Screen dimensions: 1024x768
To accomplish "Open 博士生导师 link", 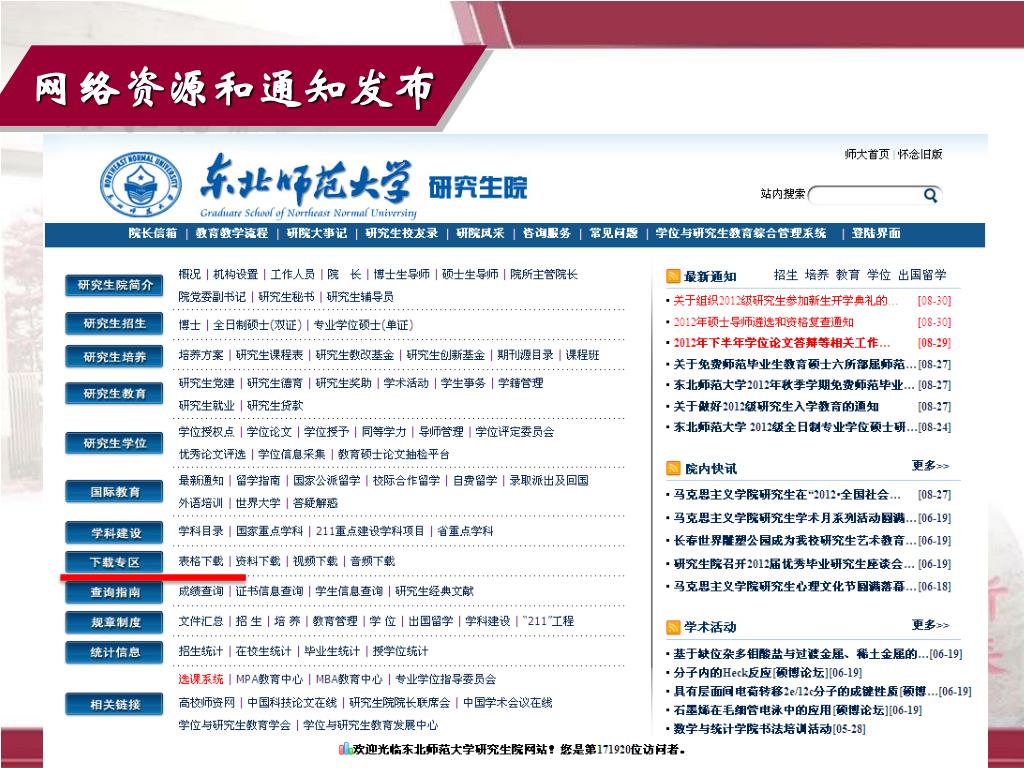I will coord(402,274).
